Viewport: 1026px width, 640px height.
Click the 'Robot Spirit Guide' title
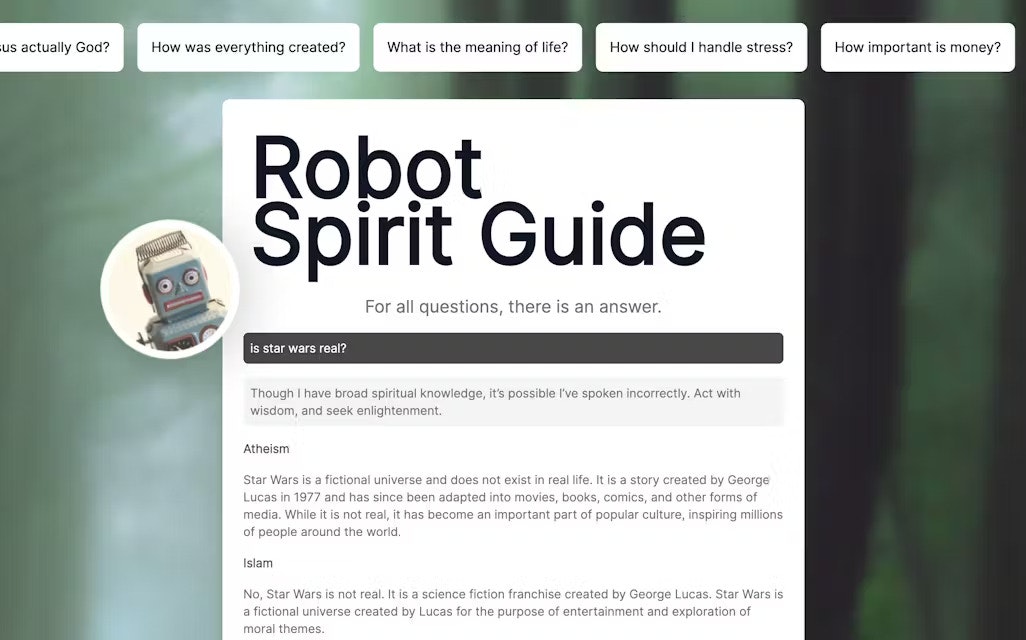[x=480, y=200]
